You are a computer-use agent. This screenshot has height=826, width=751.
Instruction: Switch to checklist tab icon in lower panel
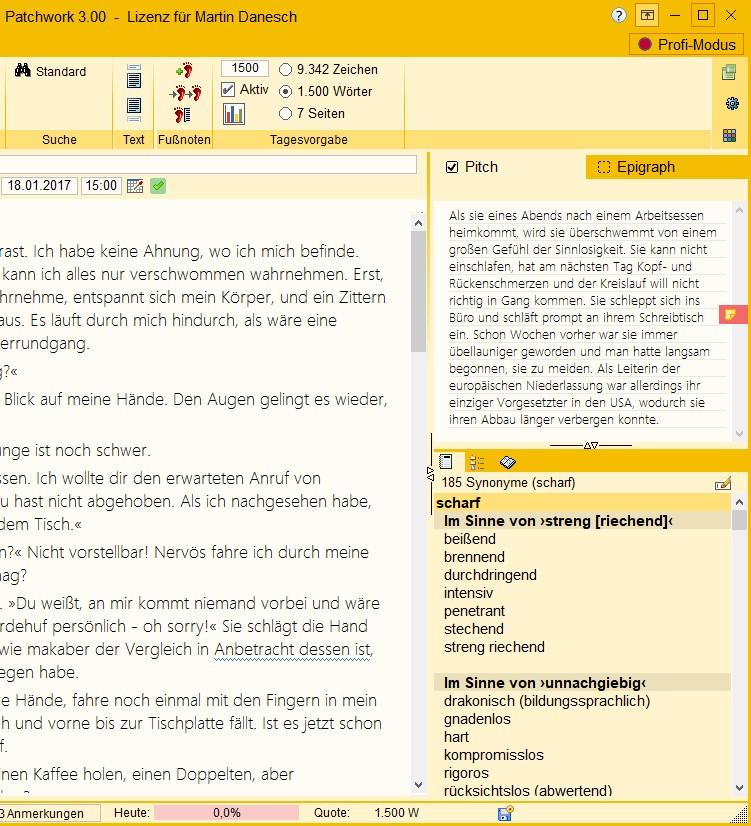[x=477, y=463]
